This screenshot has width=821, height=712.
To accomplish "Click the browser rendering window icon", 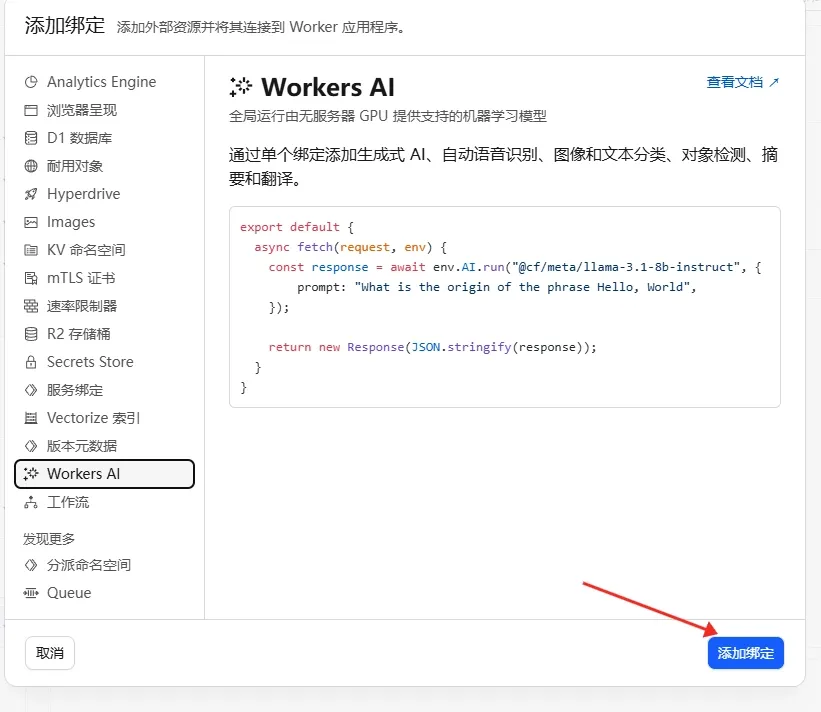I will (x=31, y=110).
